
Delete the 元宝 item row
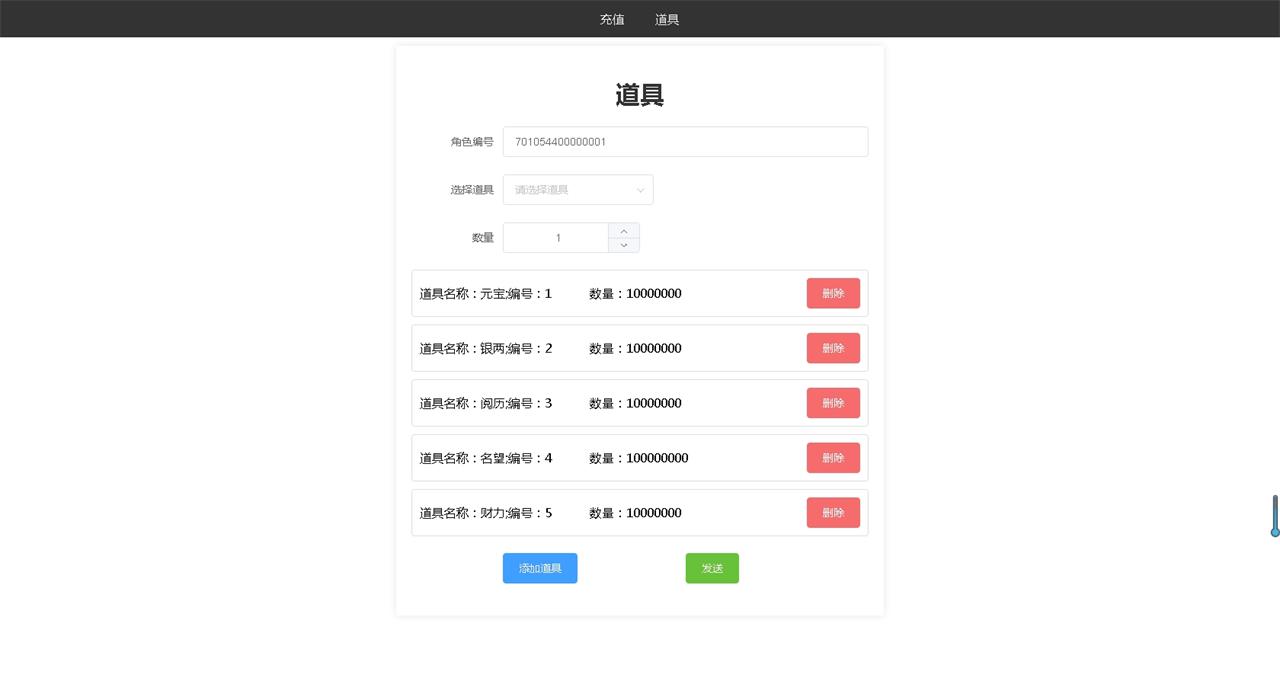[x=833, y=294]
